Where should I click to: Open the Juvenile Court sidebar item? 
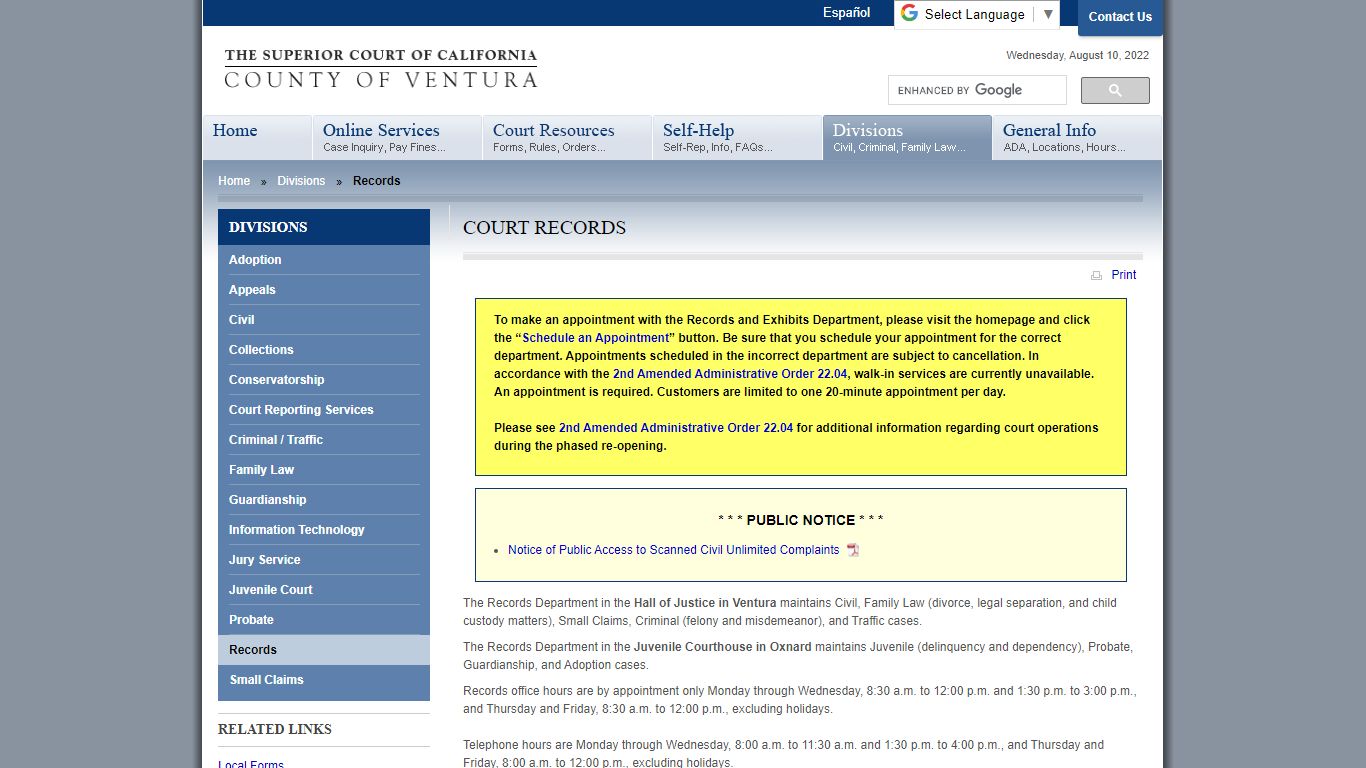(x=324, y=590)
